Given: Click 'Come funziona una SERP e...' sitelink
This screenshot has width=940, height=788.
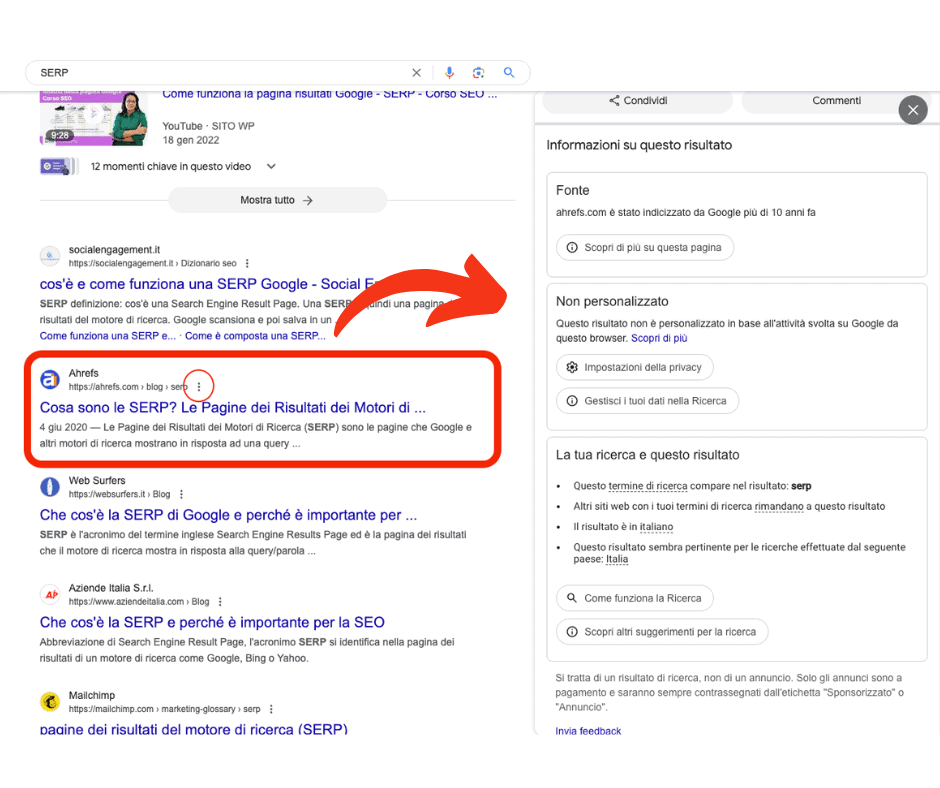Looking at the screenshot, I should (108, 336).
